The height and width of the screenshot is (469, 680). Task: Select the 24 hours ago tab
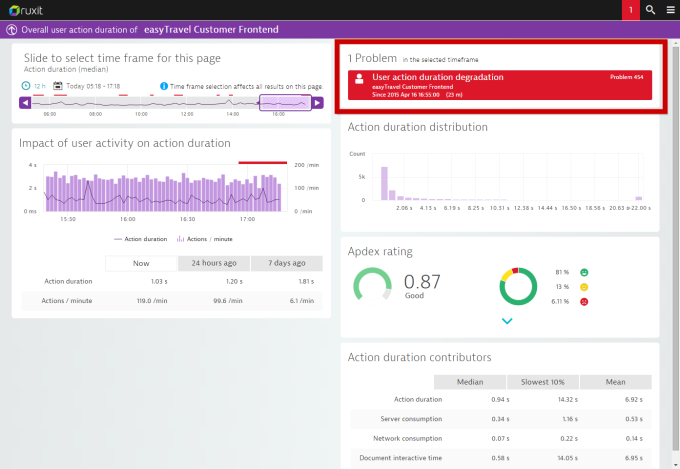click(214, 263)
